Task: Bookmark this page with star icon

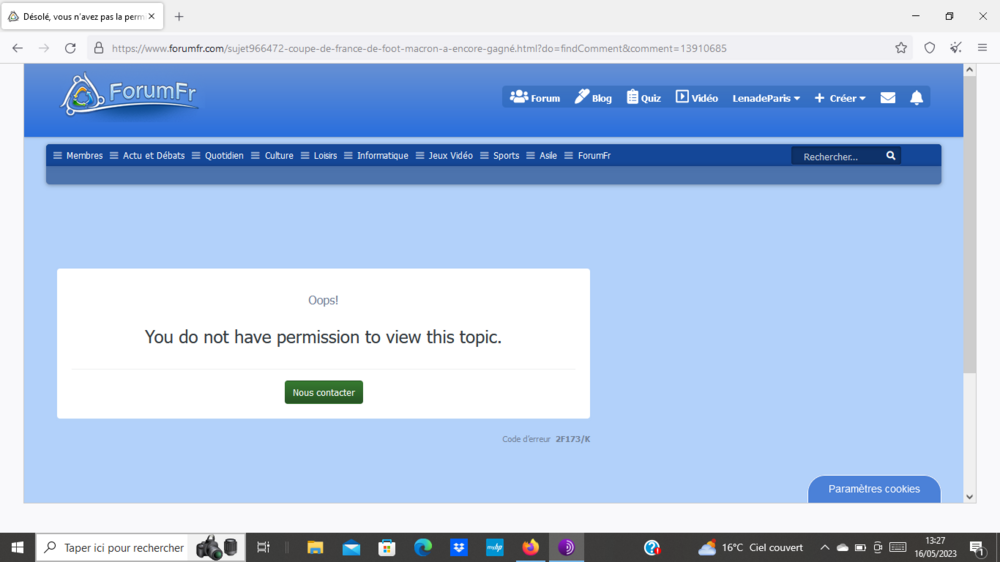Action: (901, 48)
